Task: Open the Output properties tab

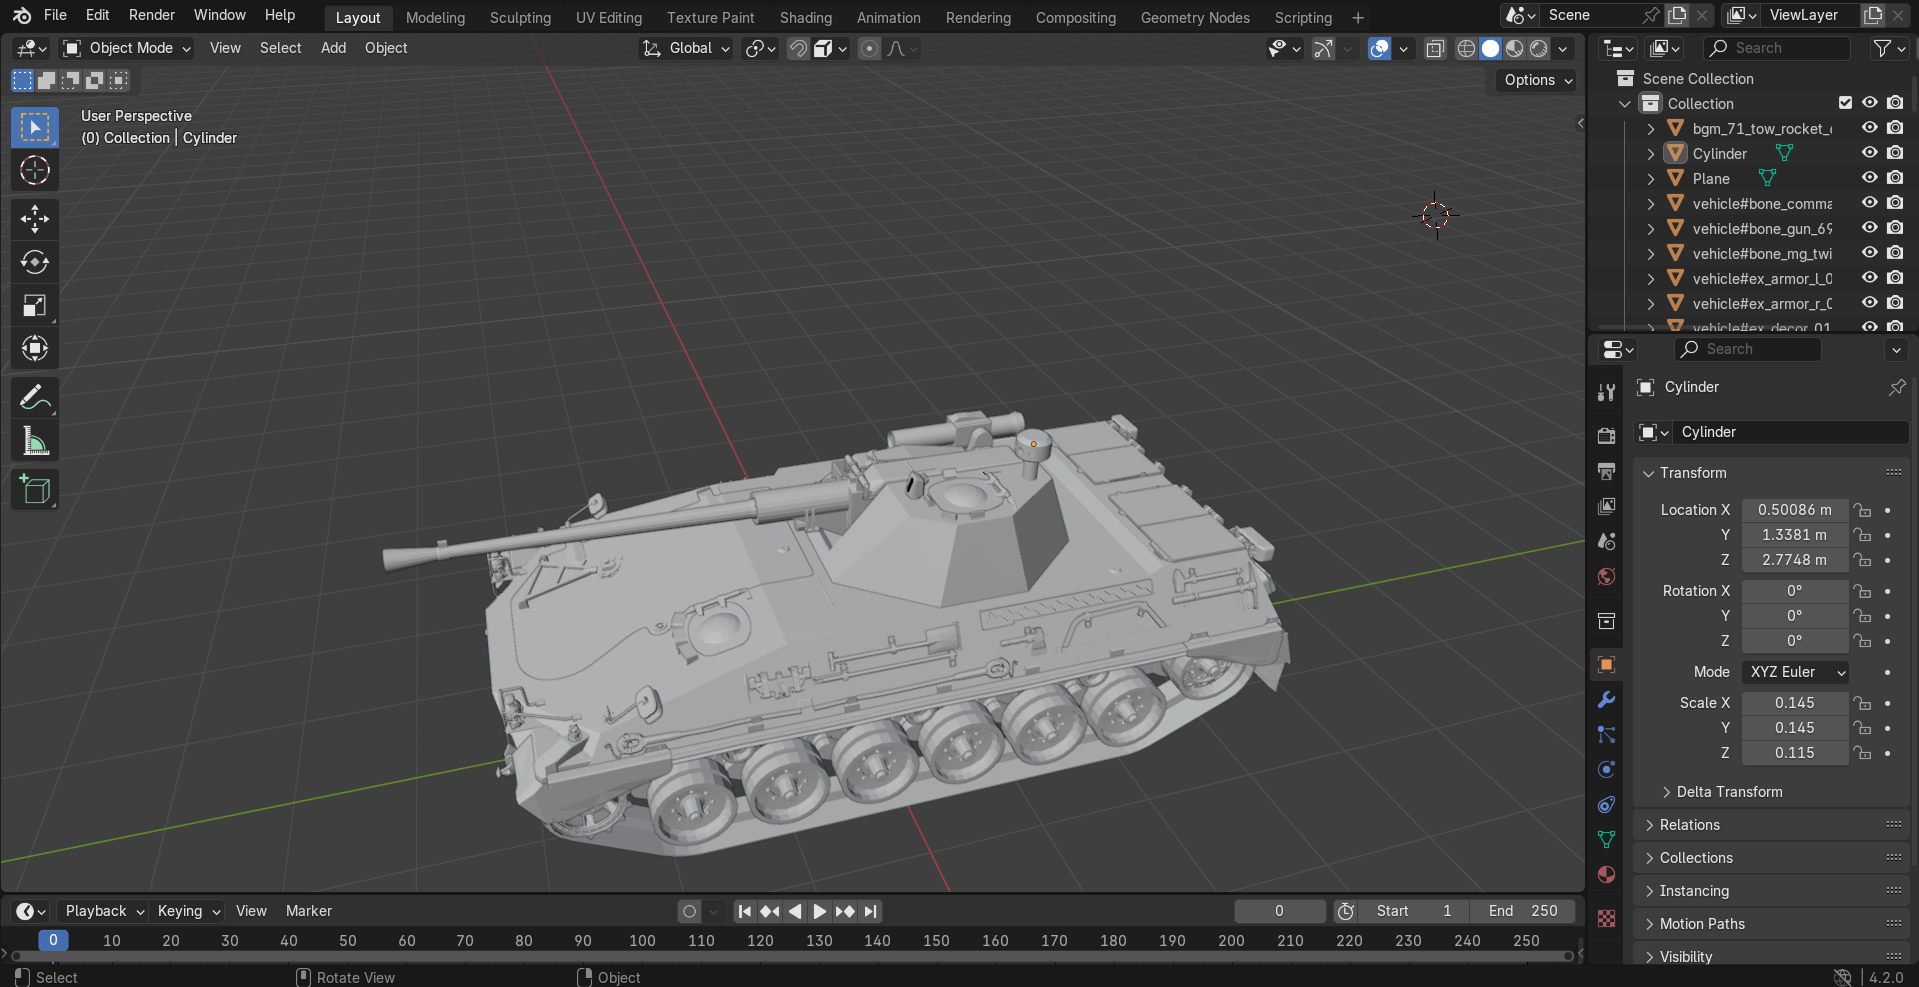Action: (1606, 471)
